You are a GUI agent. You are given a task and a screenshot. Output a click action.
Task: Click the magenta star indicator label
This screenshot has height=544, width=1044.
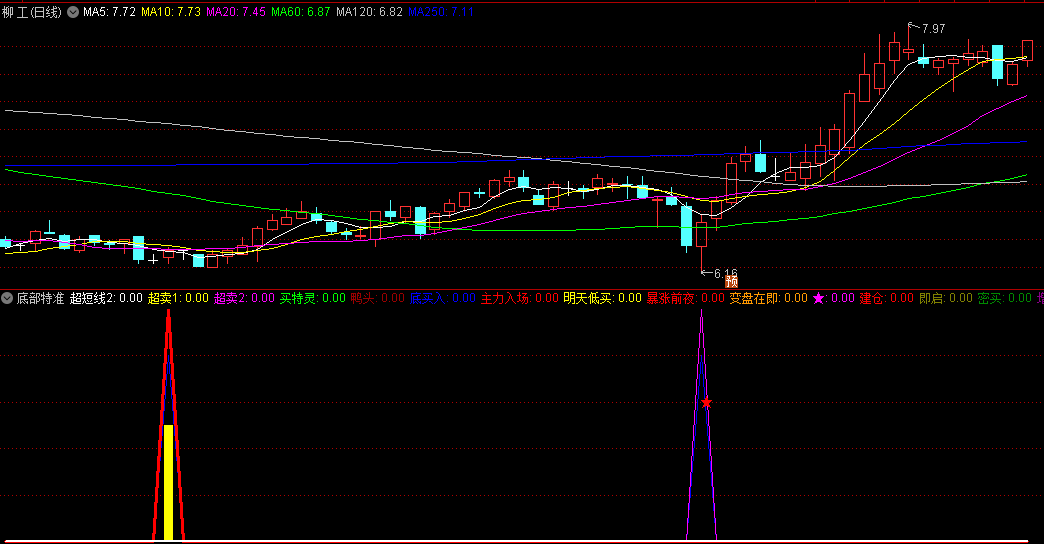click(x=833, y=298)
